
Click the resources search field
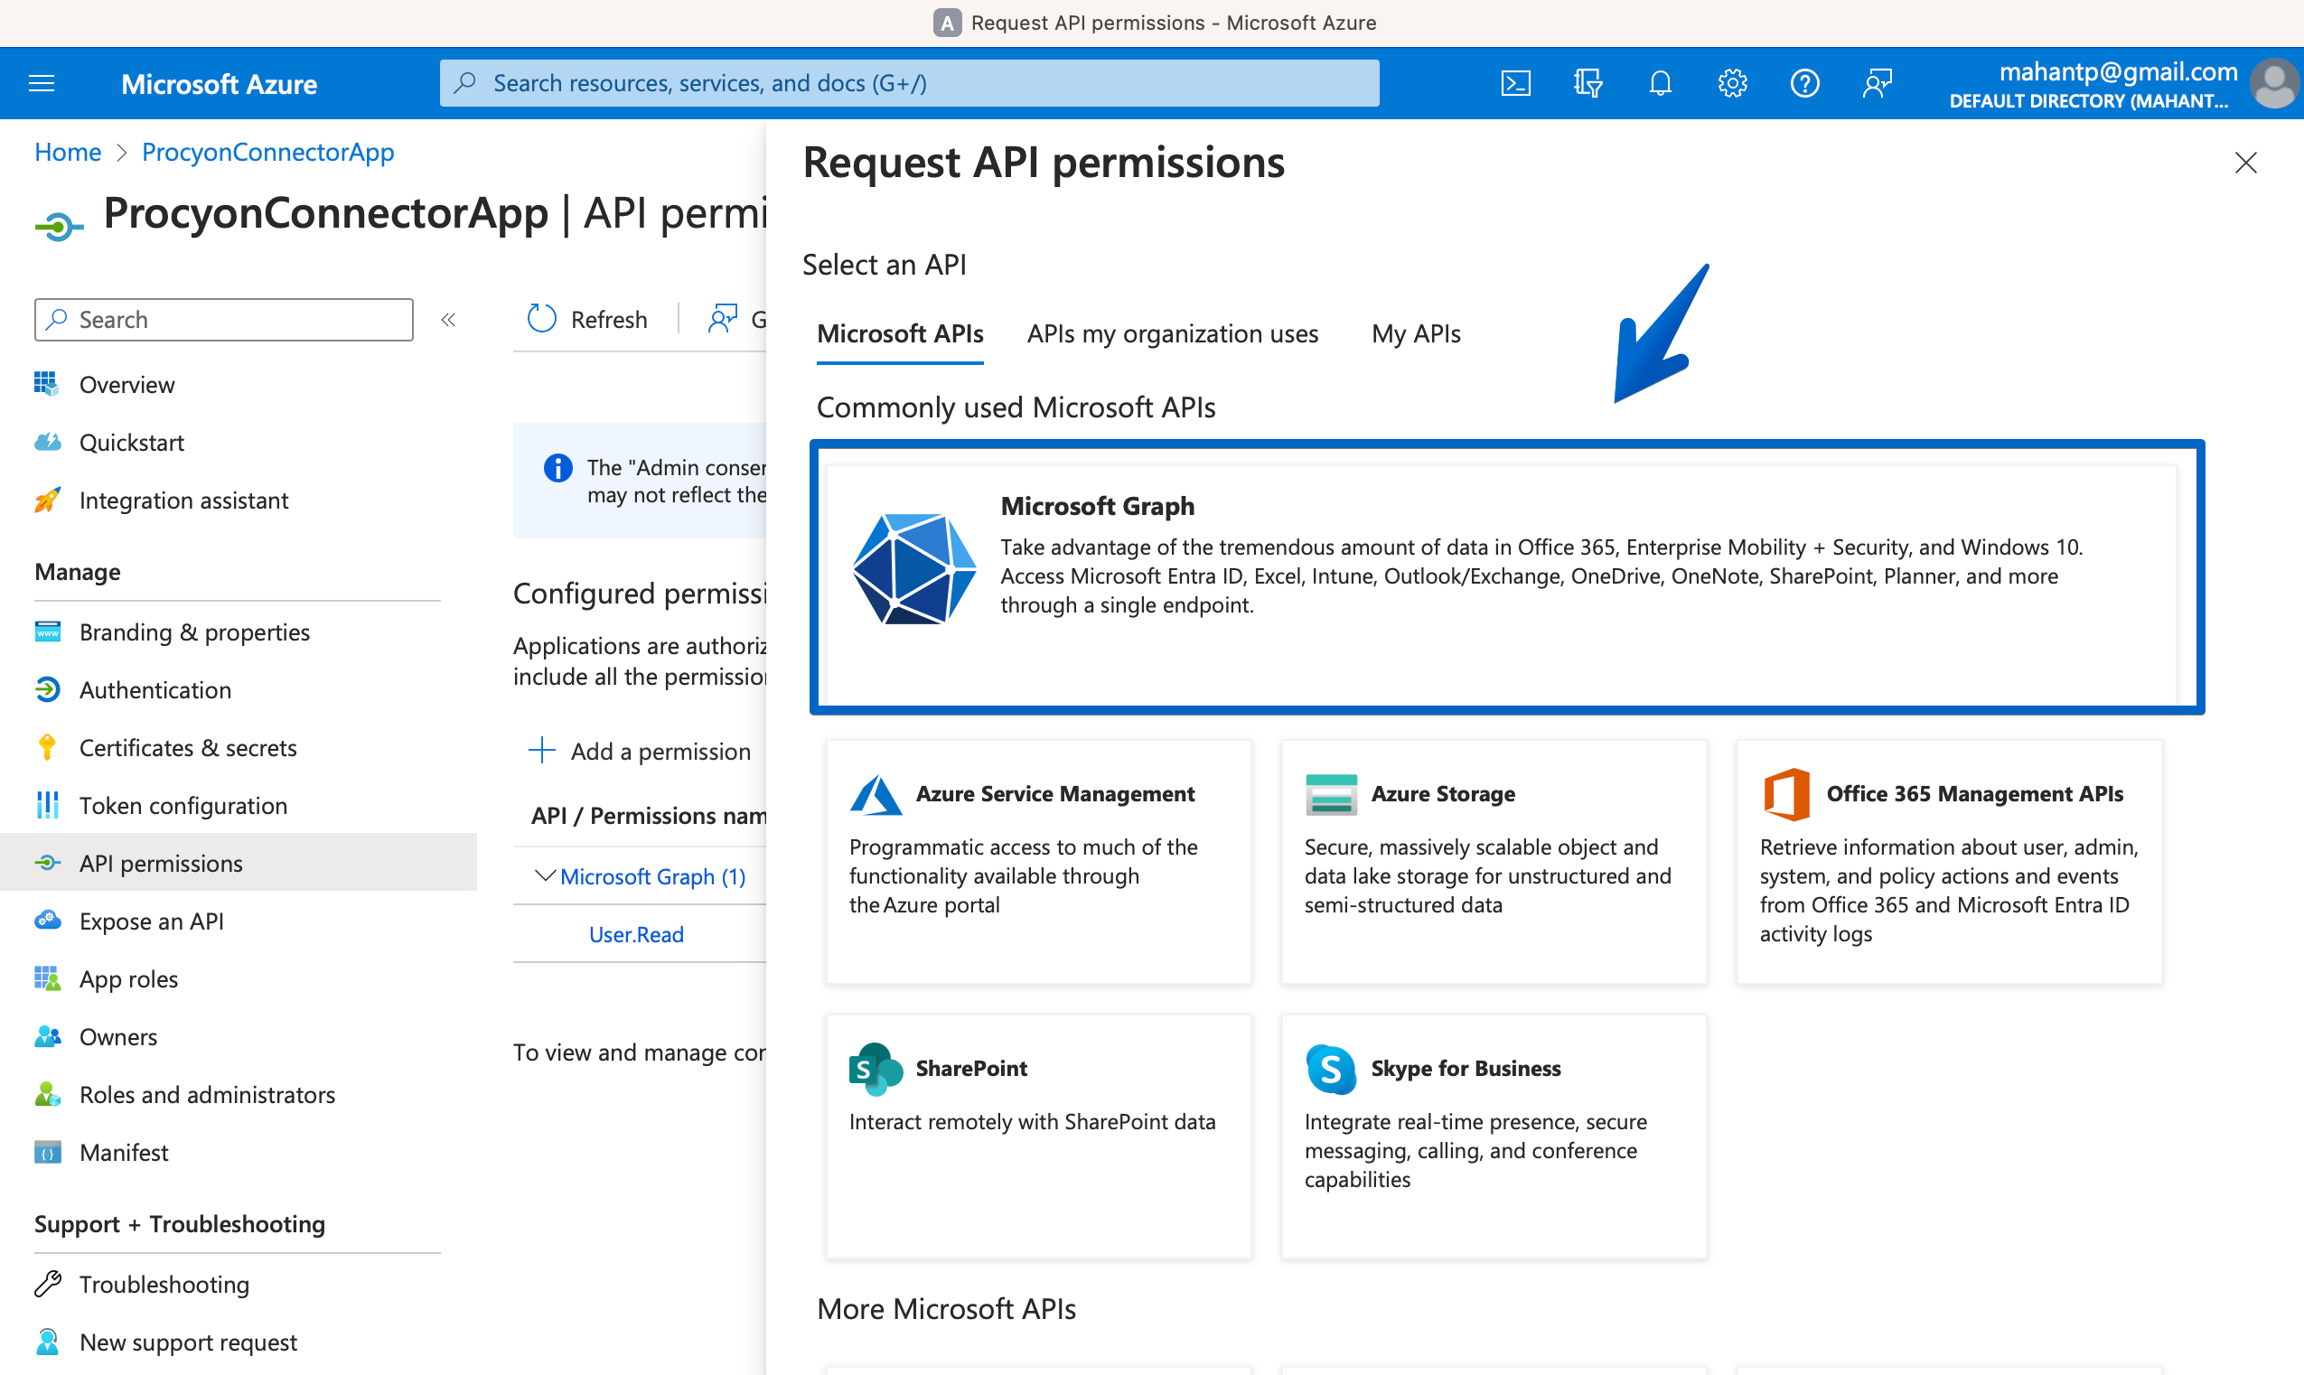908,83
